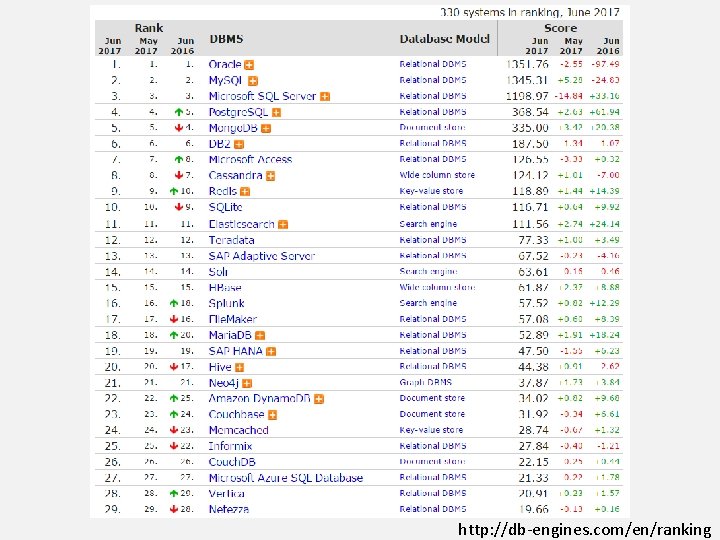Image resolution: width=720 pixels, height=540 pixels.
Task: Click Graph DBMS link in Neo4j row
Action: [x=426, y=382]
